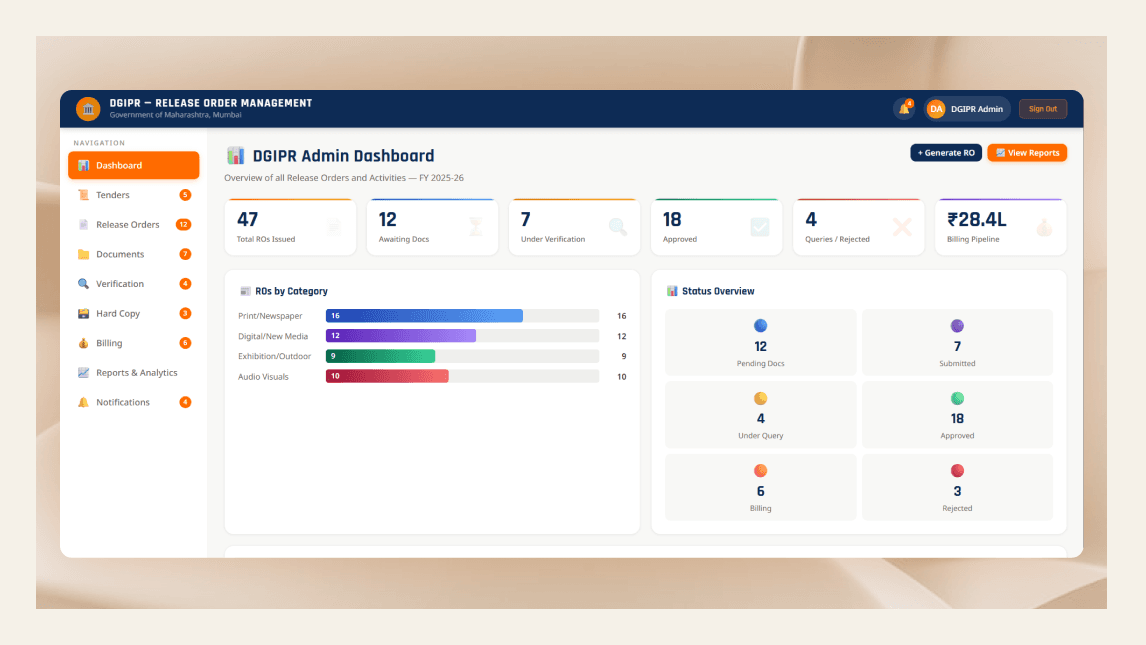Click the Tenders count badge 5

[186, 195]
